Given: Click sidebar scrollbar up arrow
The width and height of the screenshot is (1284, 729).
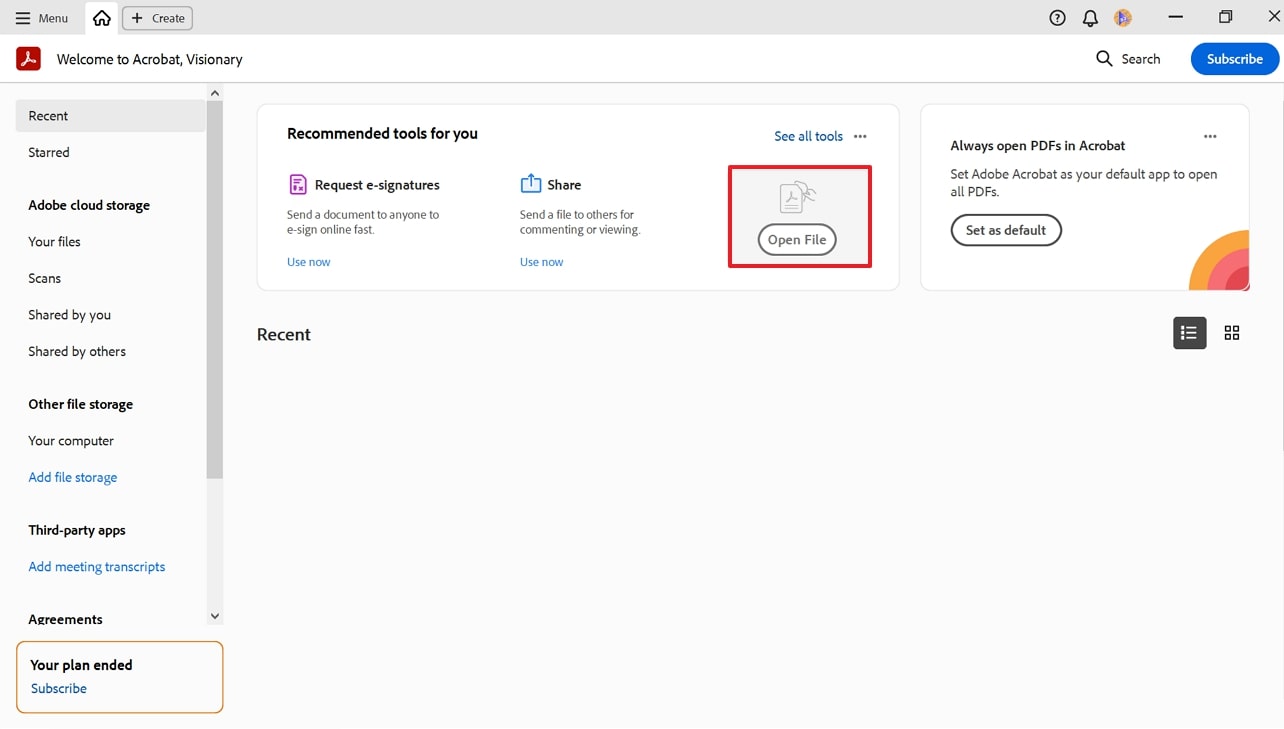Looking at the screenshot, I should tap(214, 93).
